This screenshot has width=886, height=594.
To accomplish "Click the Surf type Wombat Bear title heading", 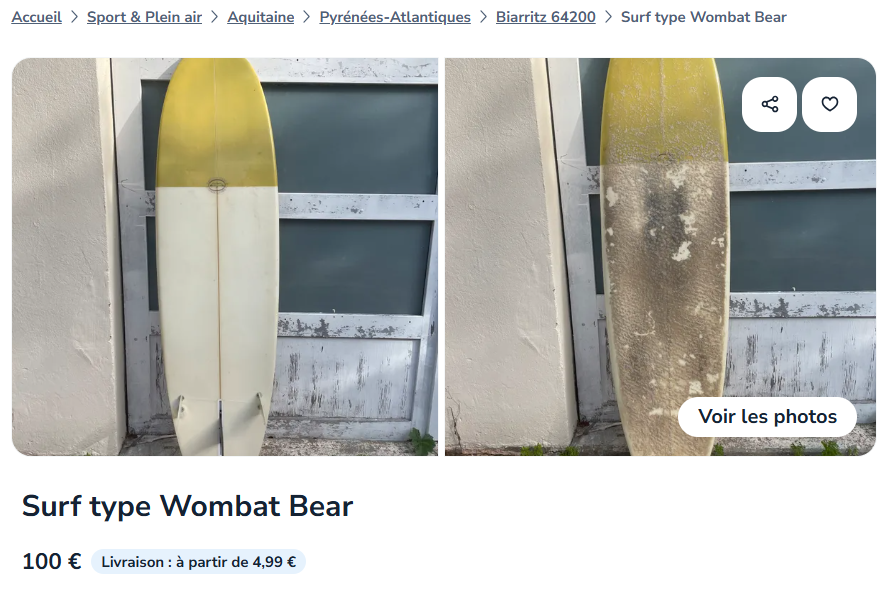I will click(188, 506).
